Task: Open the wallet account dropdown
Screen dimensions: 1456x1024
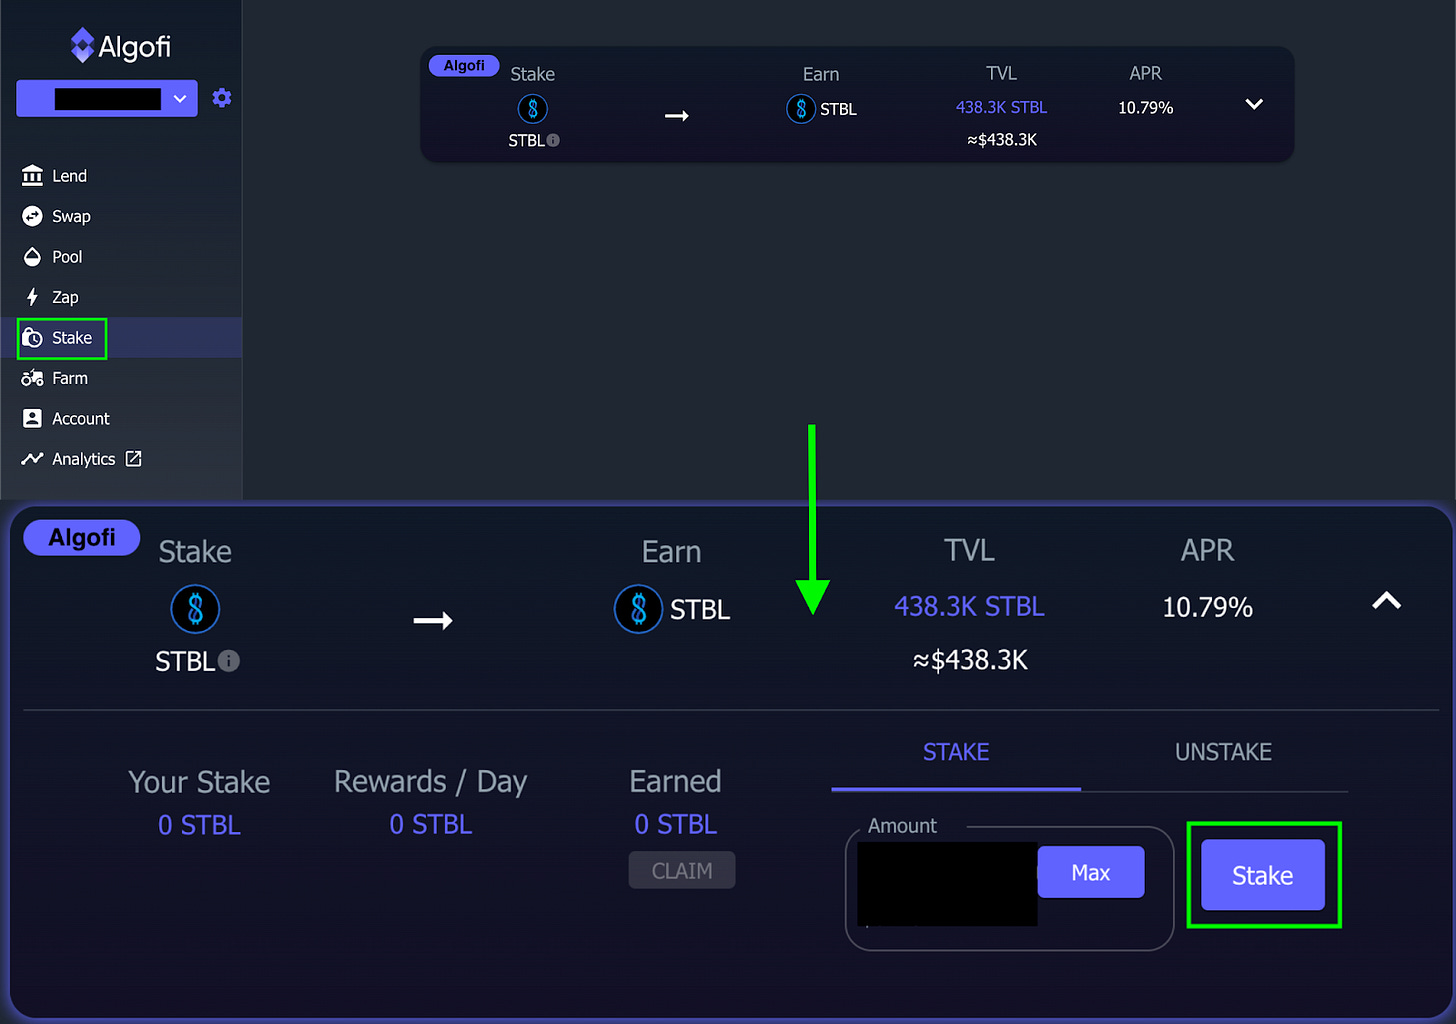Action: [107, 99]
